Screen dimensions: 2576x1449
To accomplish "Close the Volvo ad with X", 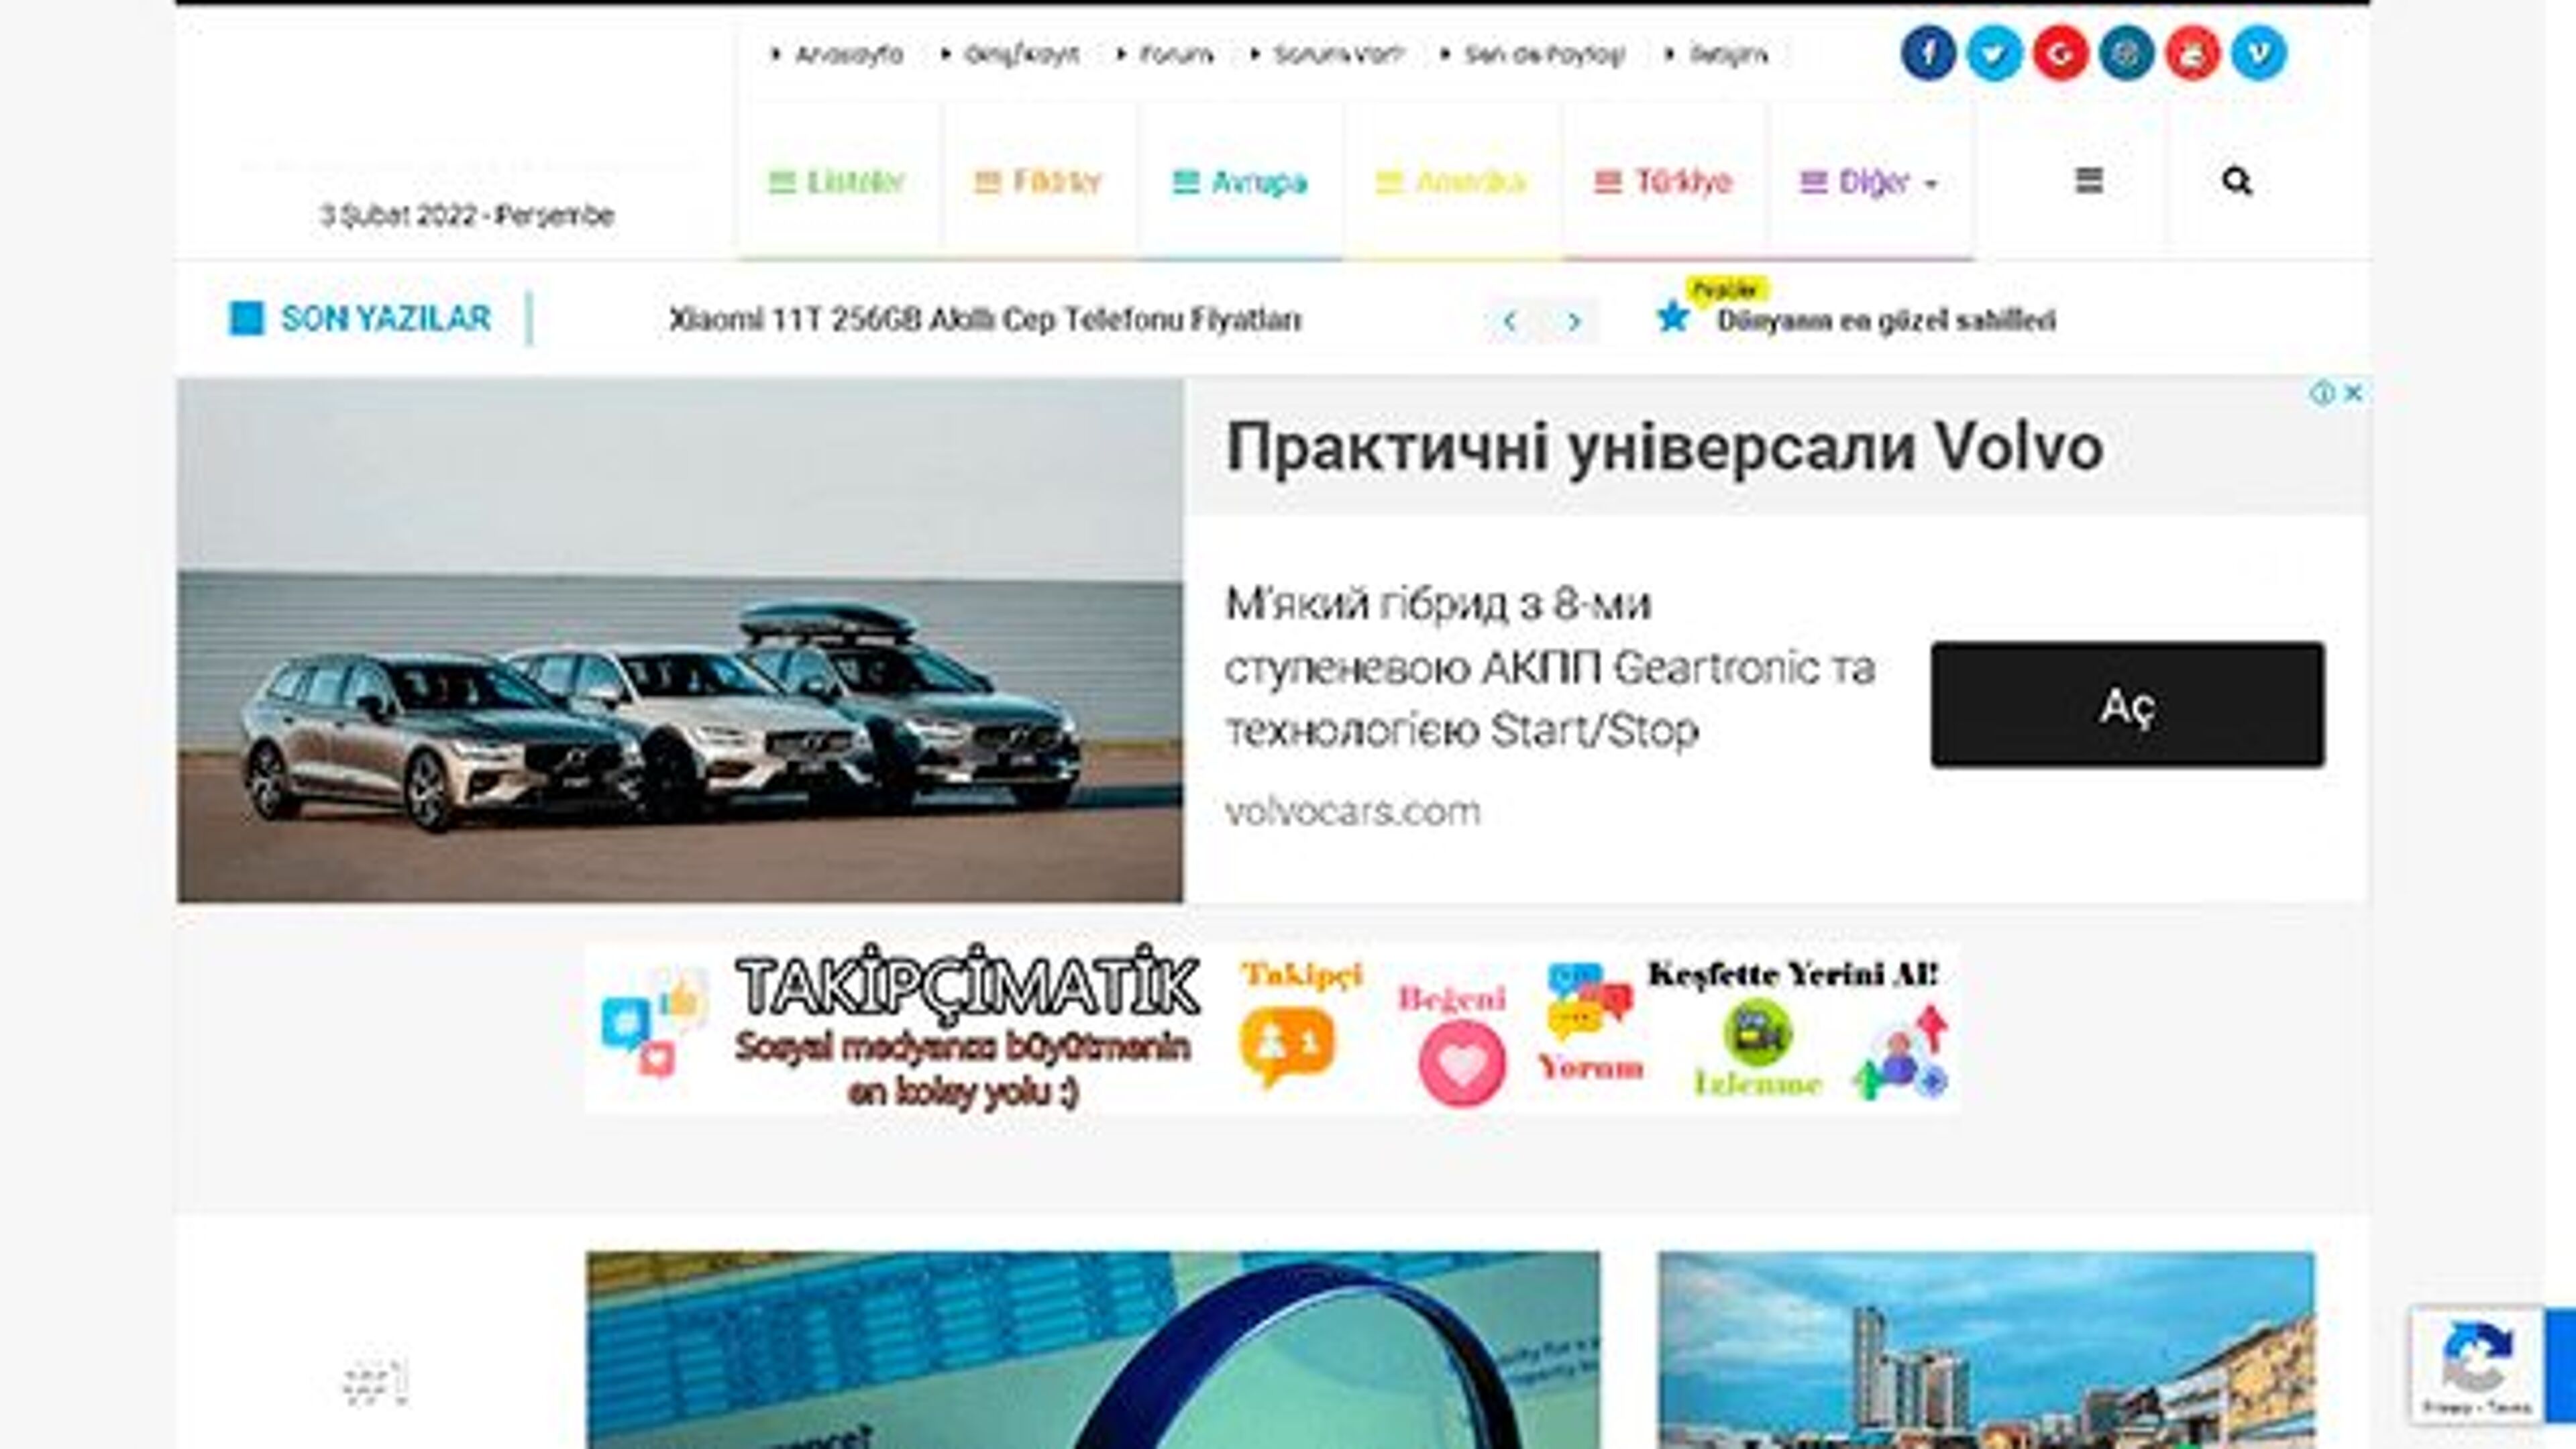I will [2353, 393].
